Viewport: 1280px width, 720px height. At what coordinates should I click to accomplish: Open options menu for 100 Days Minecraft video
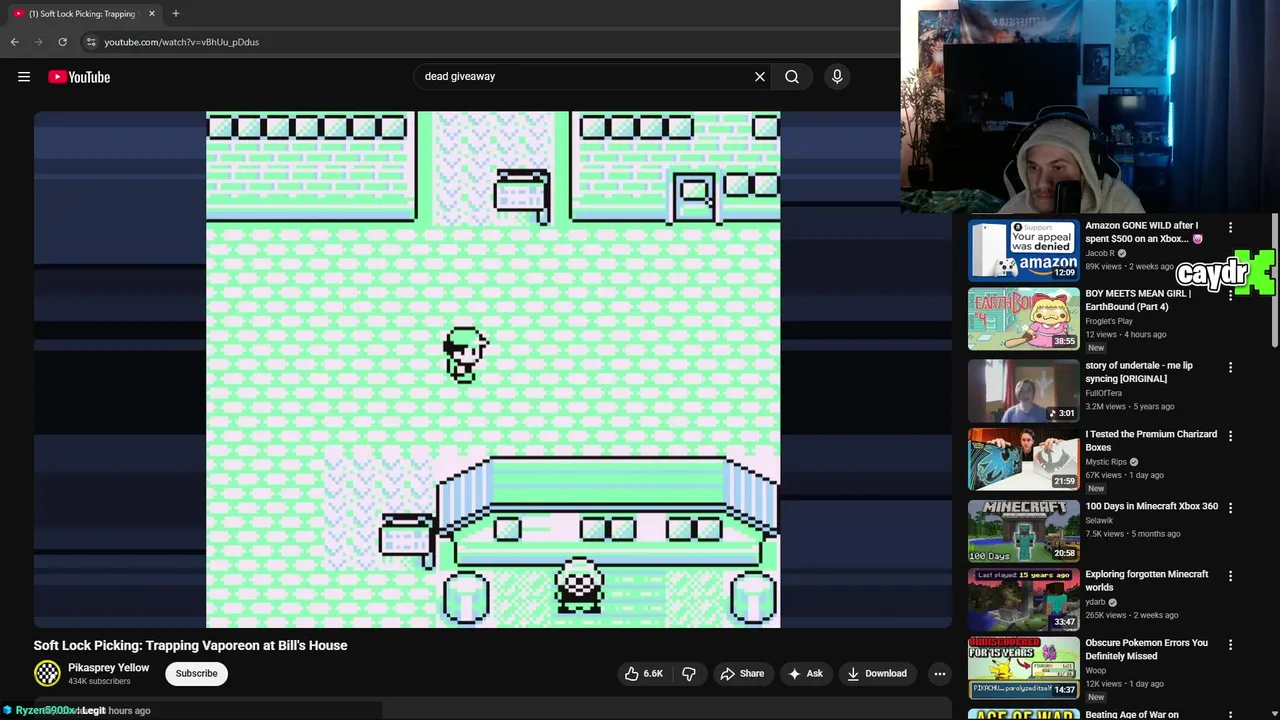click(1230, 507)
